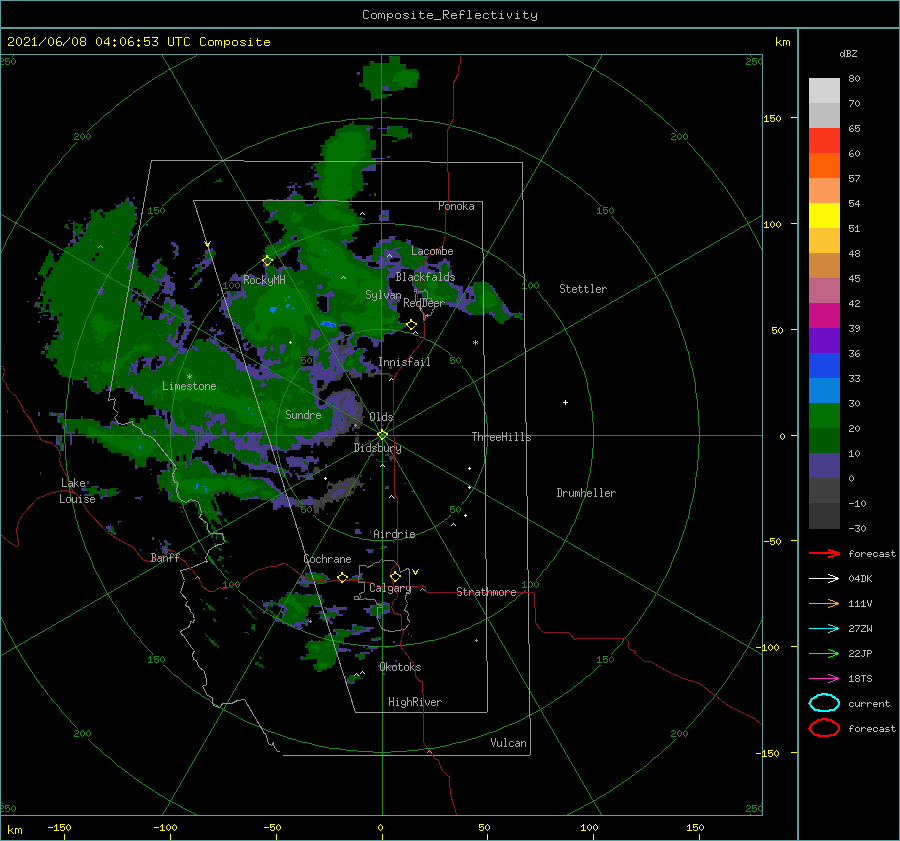Click the Lake Louise label
The height and width of the screenshot is (841, 900).
point(77,491)
